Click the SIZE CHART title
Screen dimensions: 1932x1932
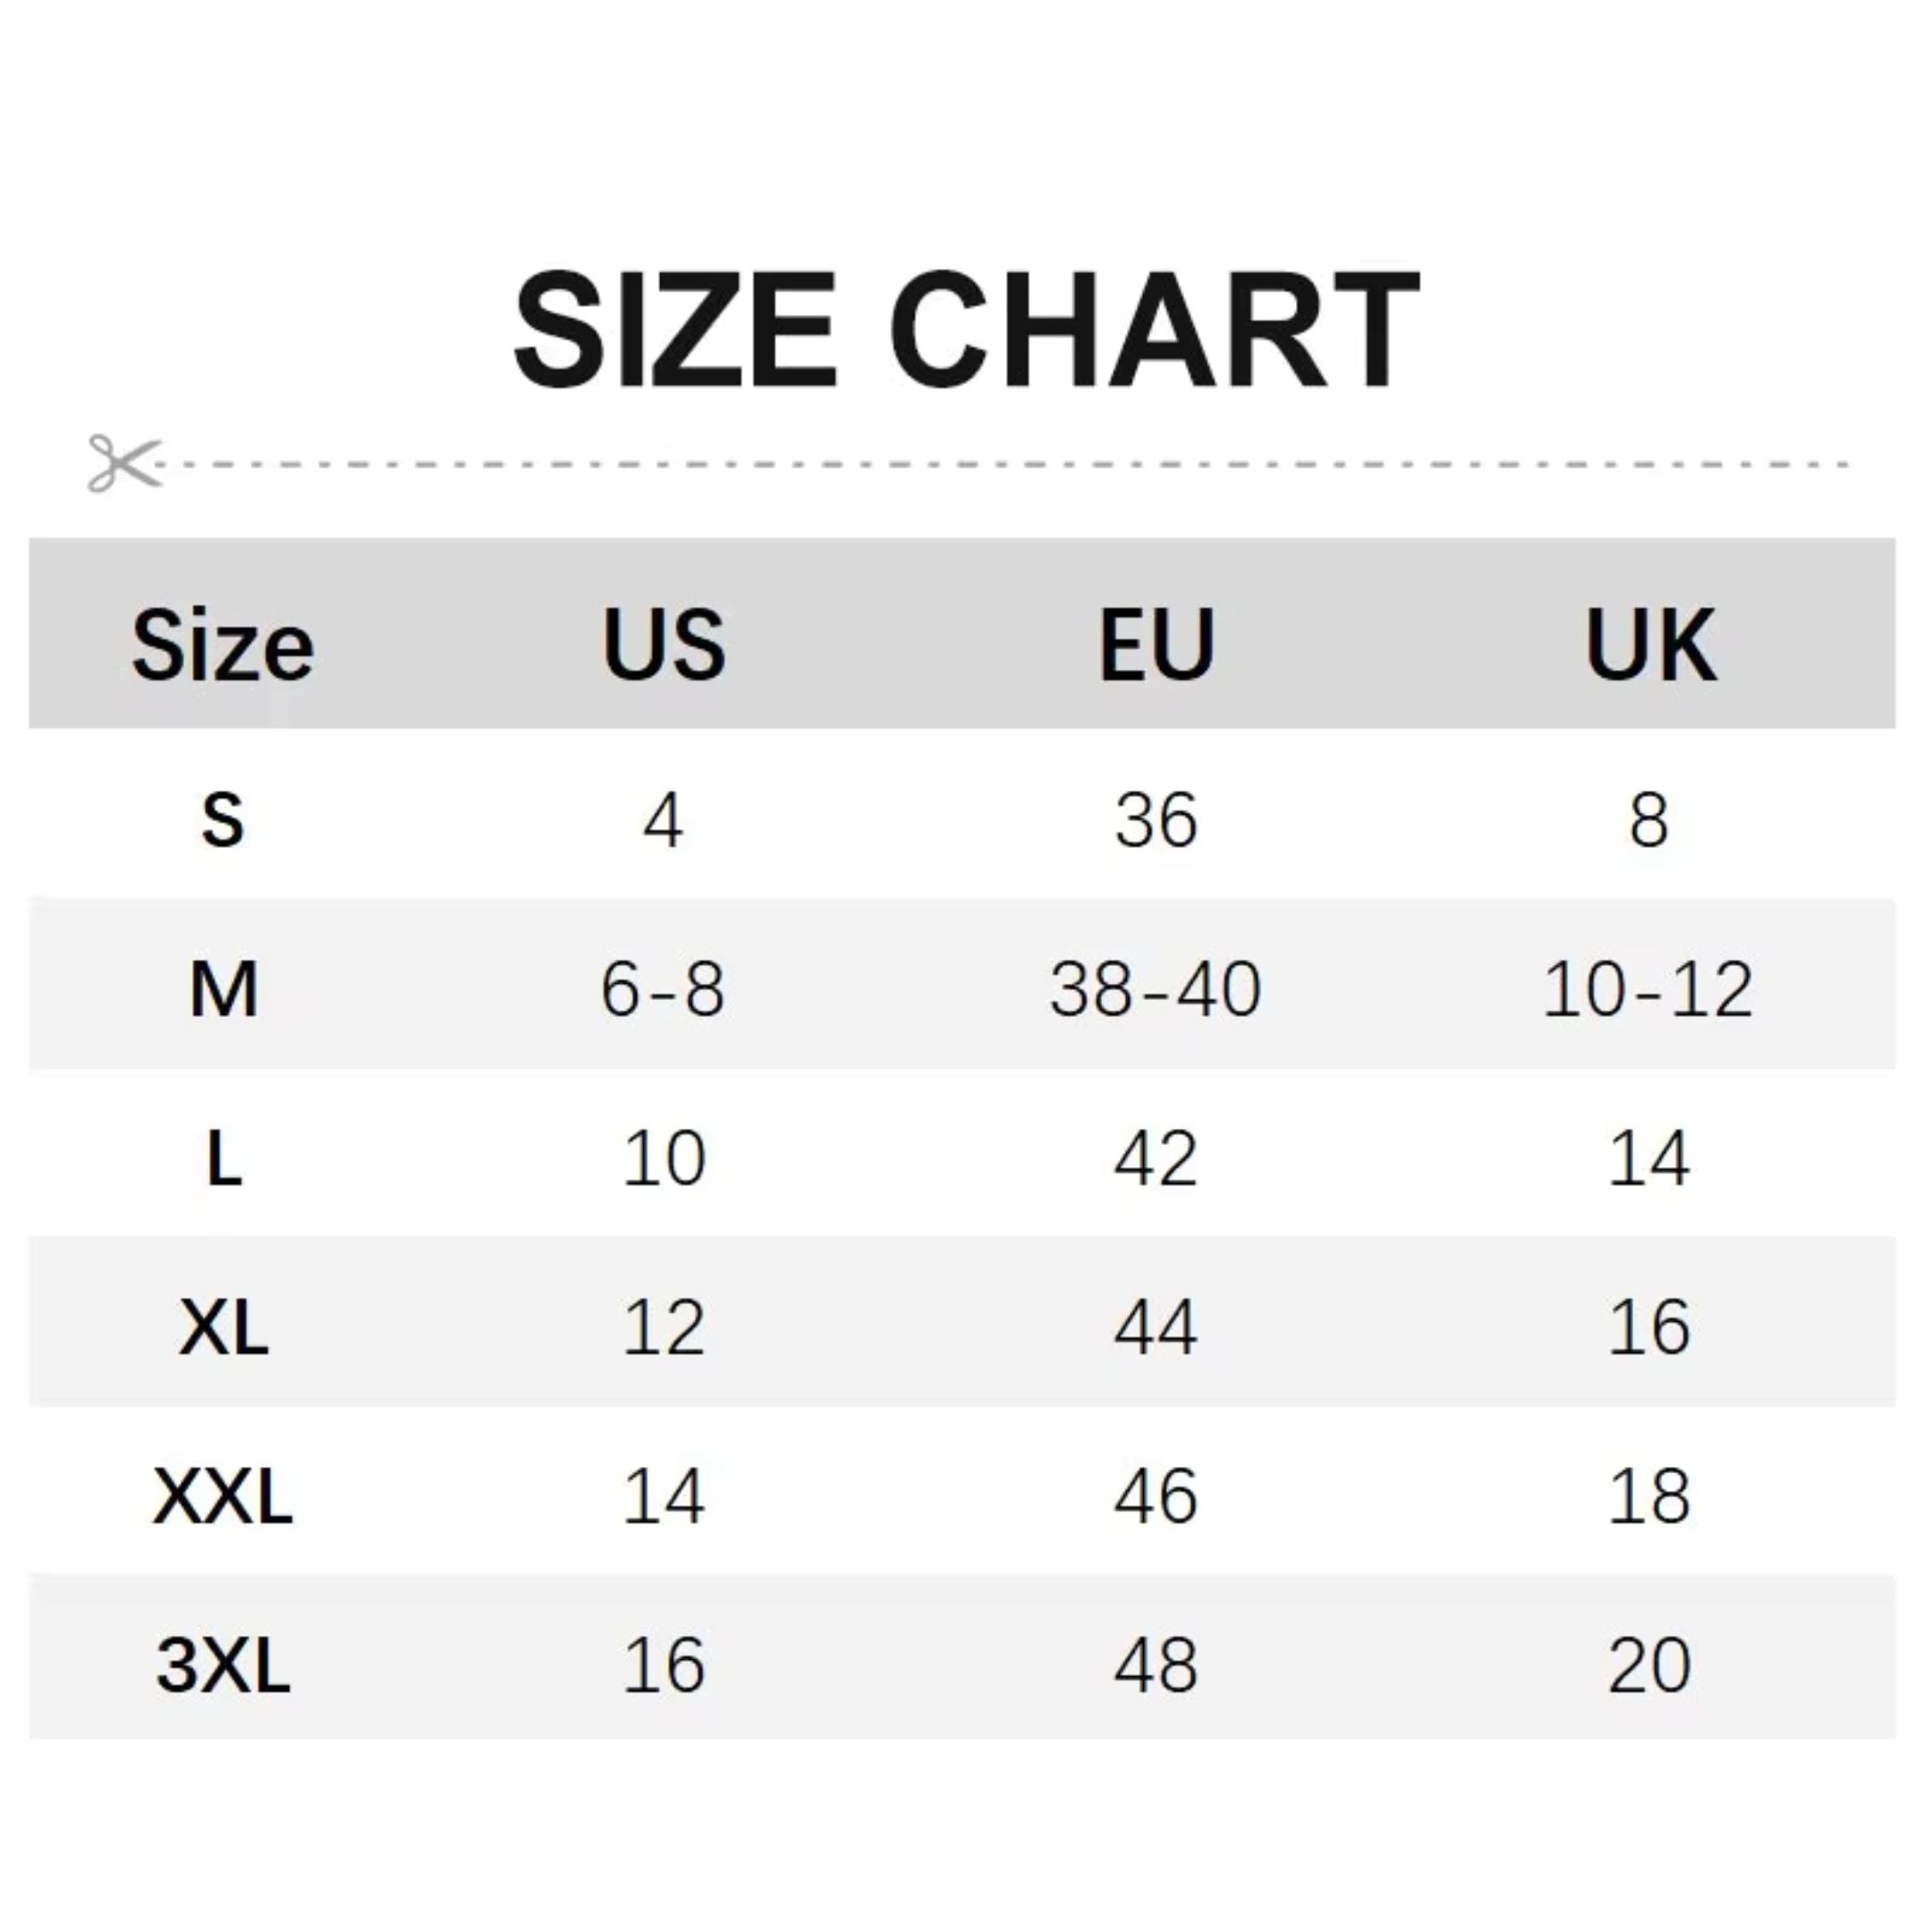pos(966,329)
